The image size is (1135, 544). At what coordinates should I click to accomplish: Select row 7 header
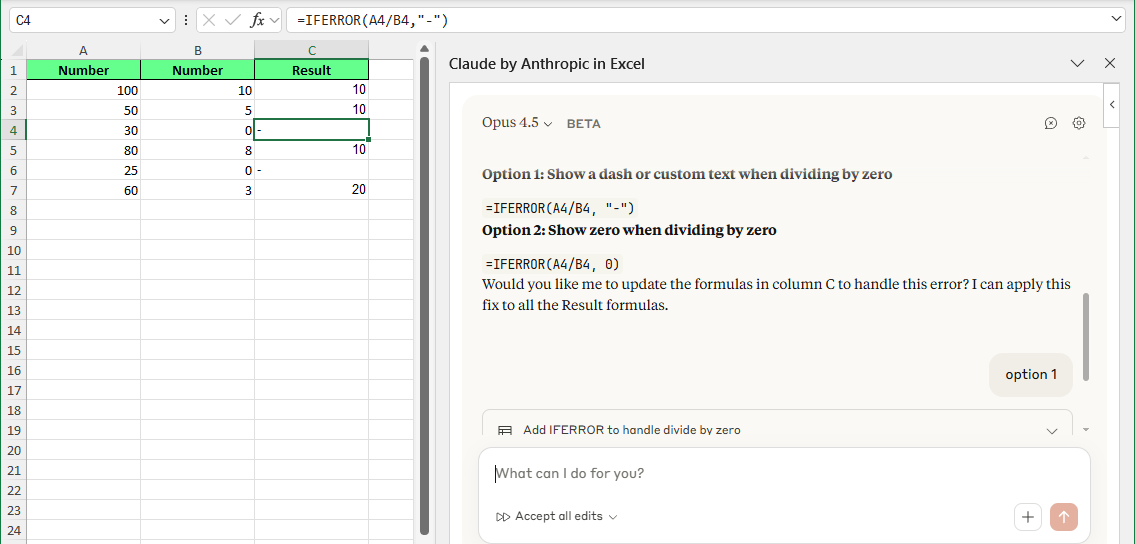click(13, 190)
